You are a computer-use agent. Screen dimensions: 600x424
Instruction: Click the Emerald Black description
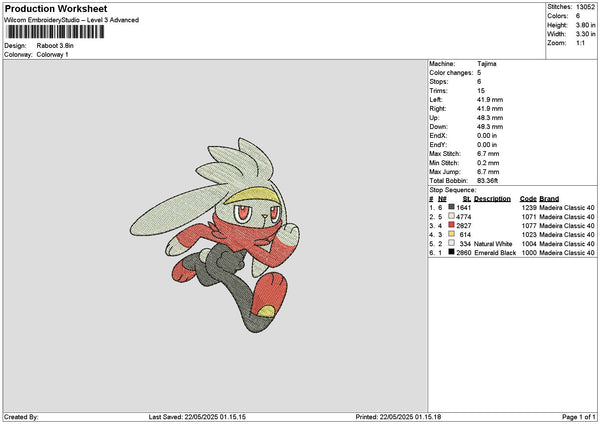(x=495, y=253)
